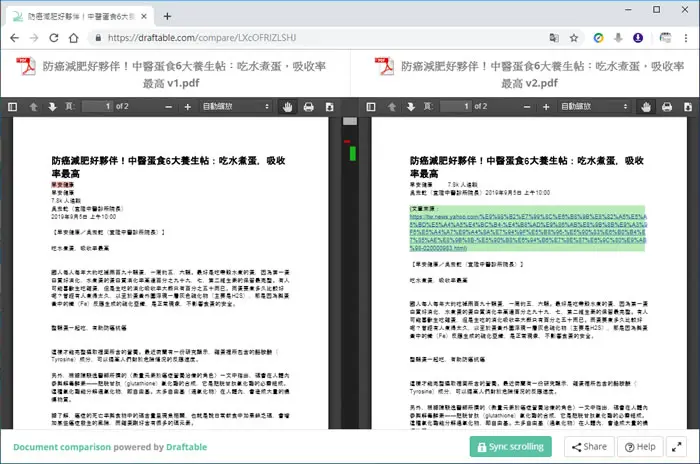Download the right v2.pdf document
This screenshot has width=700, height=464.
tap(688, 107)
